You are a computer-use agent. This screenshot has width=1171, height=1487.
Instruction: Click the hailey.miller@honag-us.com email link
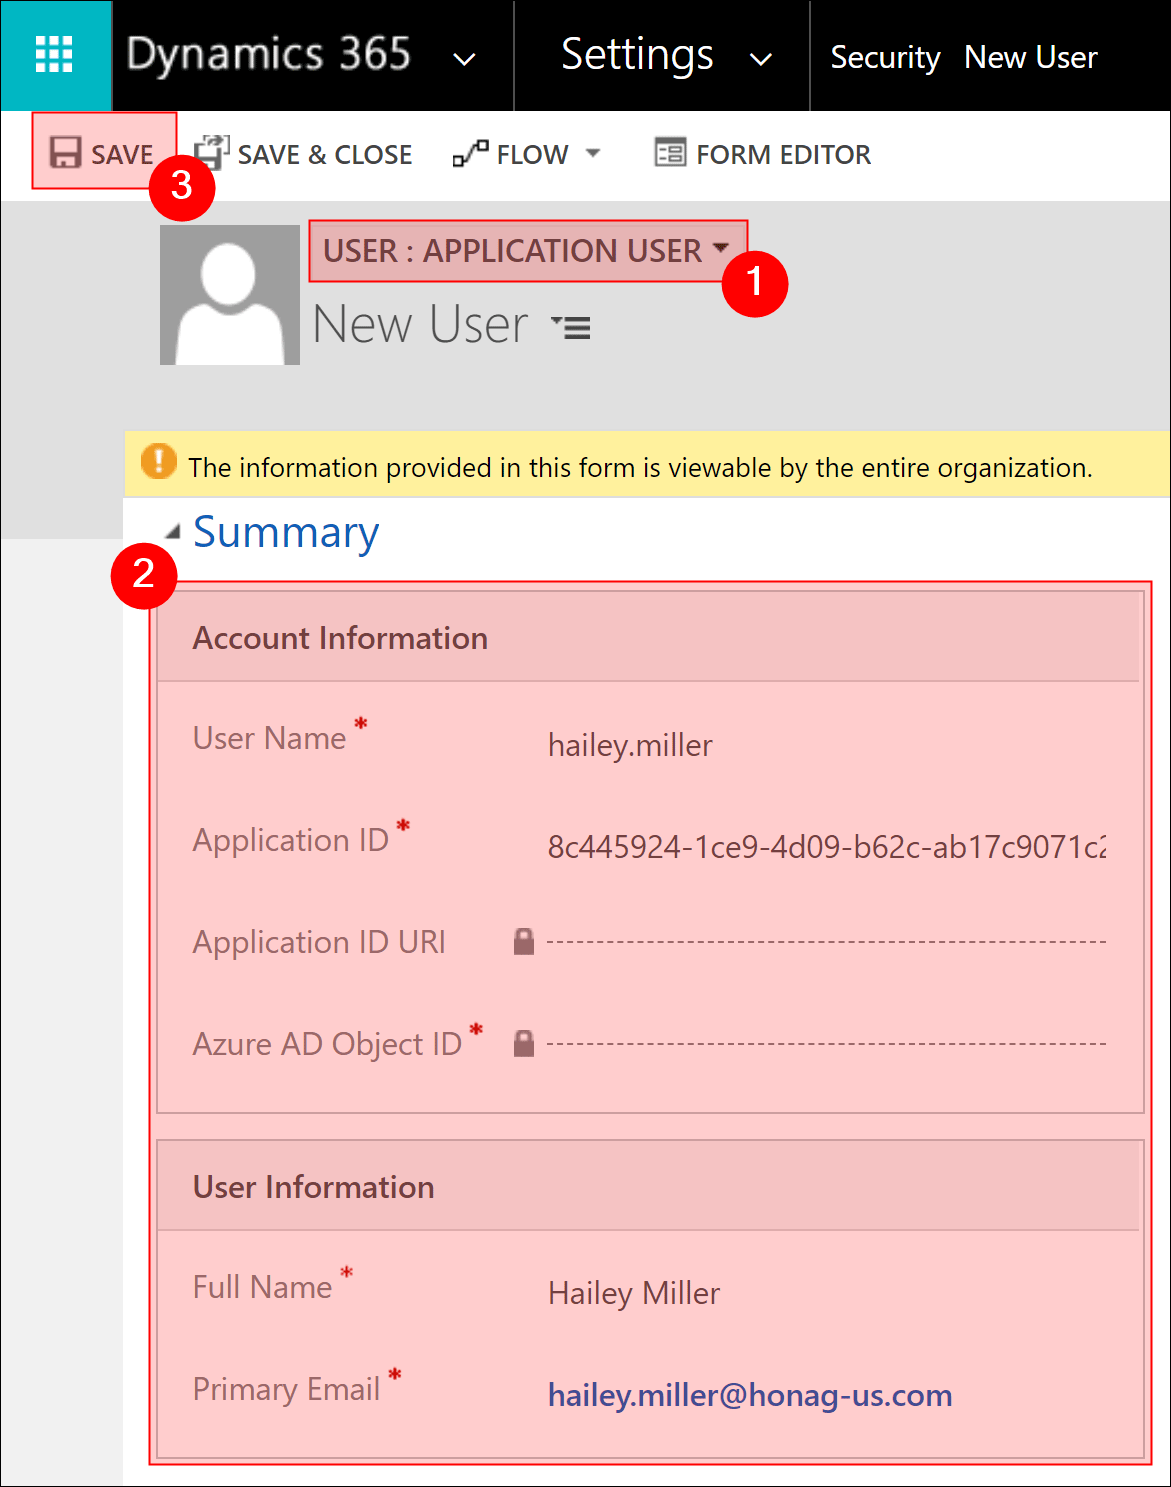pyautogui.click(x=749, y=1395)
